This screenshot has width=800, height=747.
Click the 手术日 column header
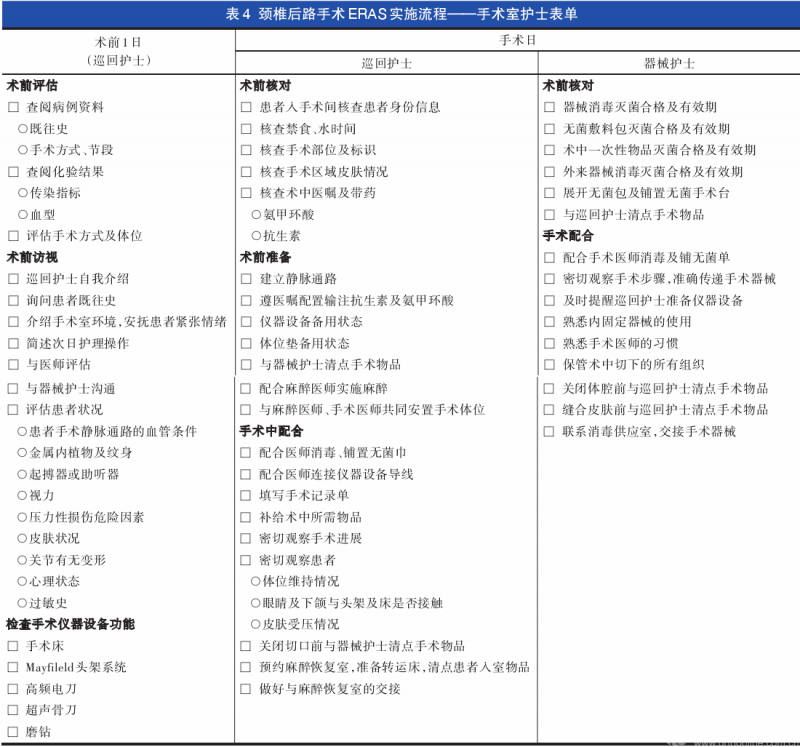tap(517, 40)
